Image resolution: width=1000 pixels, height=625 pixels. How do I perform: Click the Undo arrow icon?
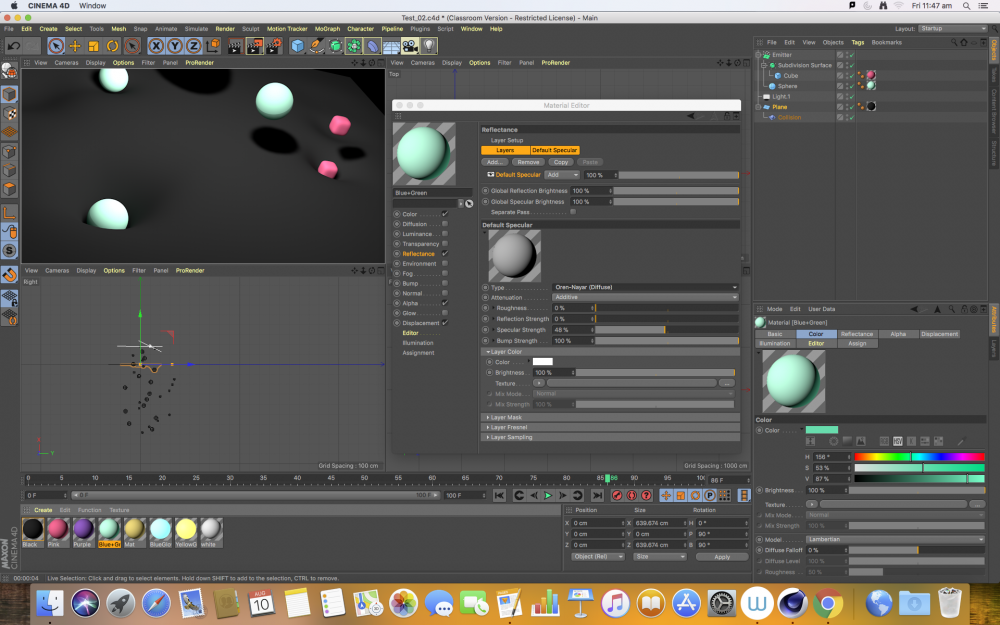click(13, 46)
